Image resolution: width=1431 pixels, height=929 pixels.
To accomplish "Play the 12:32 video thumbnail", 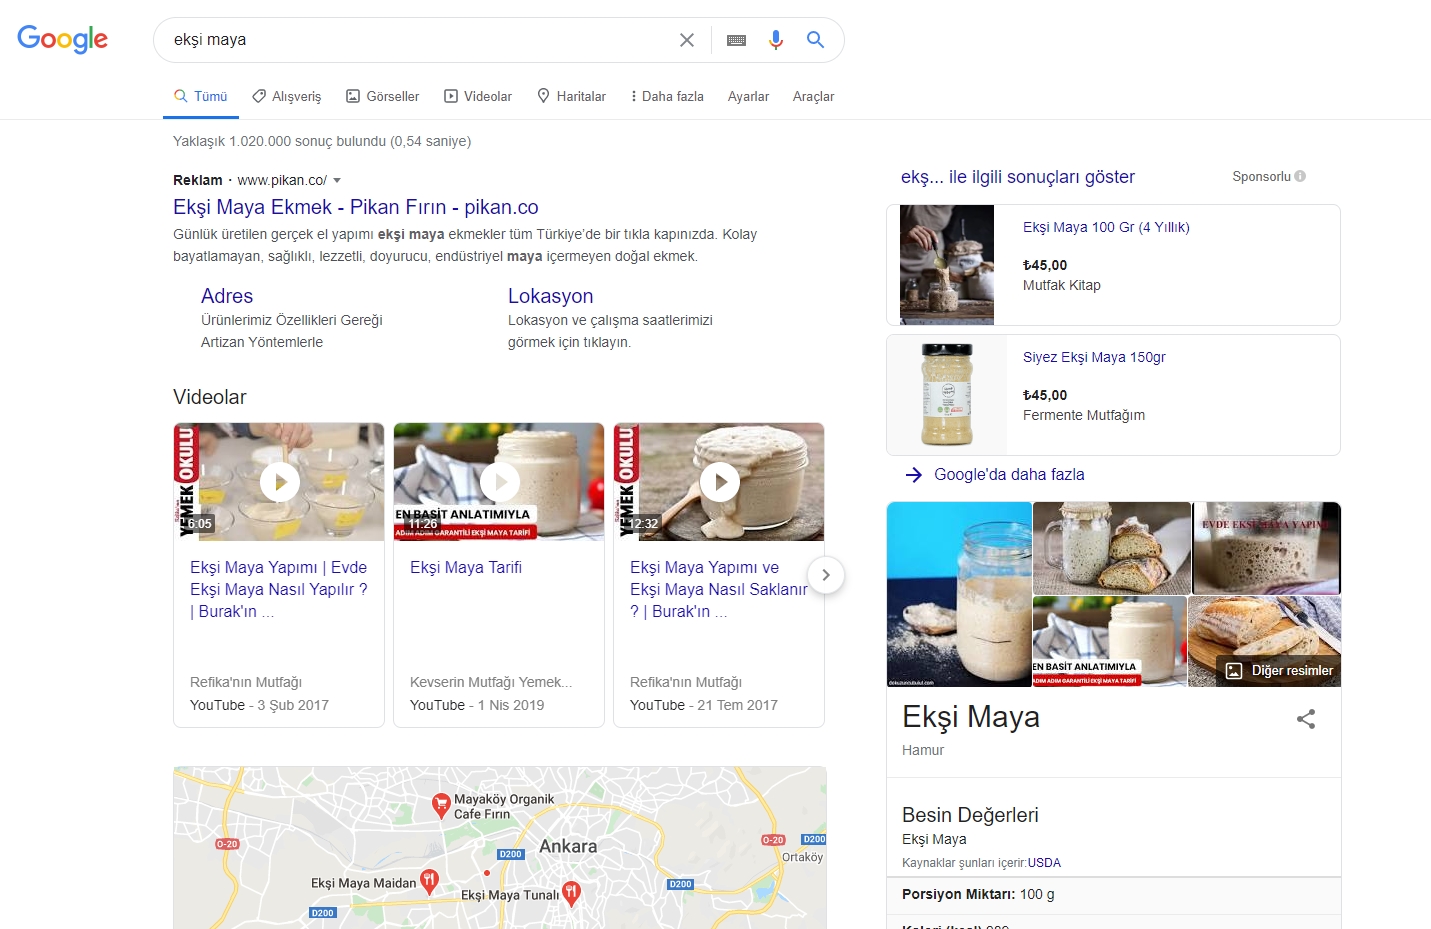I will click(719, 482).
